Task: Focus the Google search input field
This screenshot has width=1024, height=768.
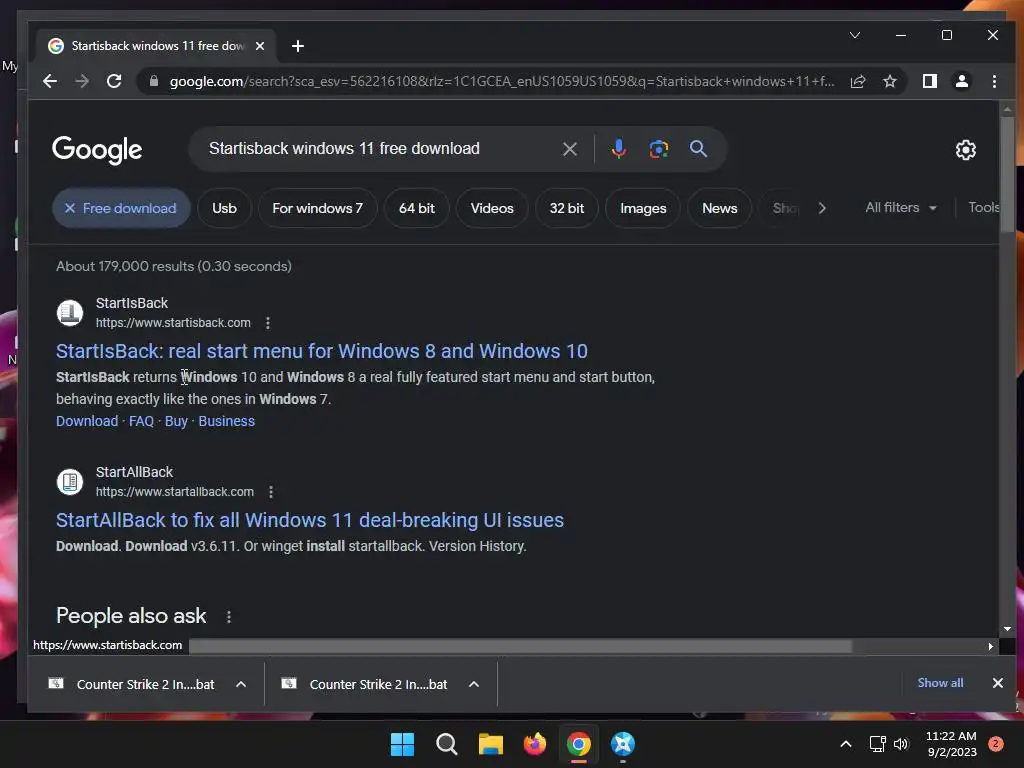Action: (x=379, y=149)
